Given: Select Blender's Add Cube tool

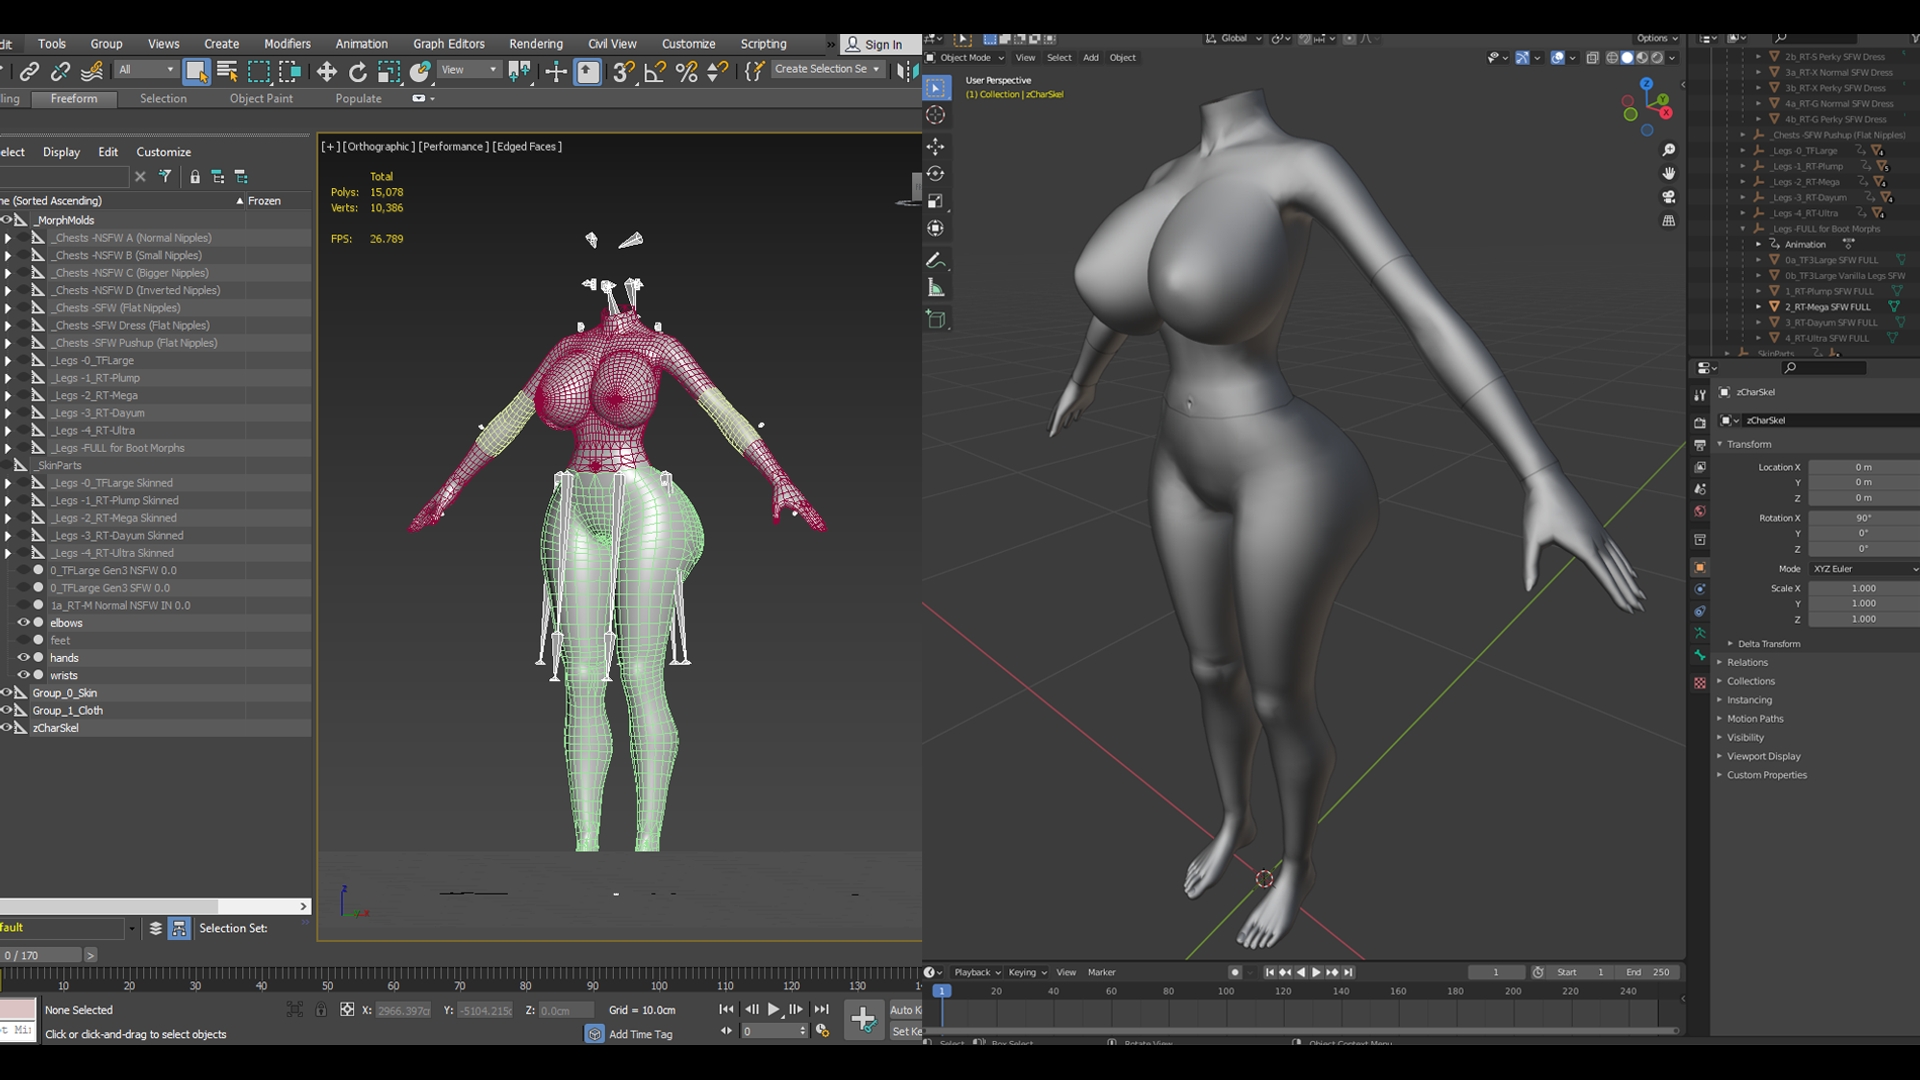Looking at the screenshot, I should [936, 320].
